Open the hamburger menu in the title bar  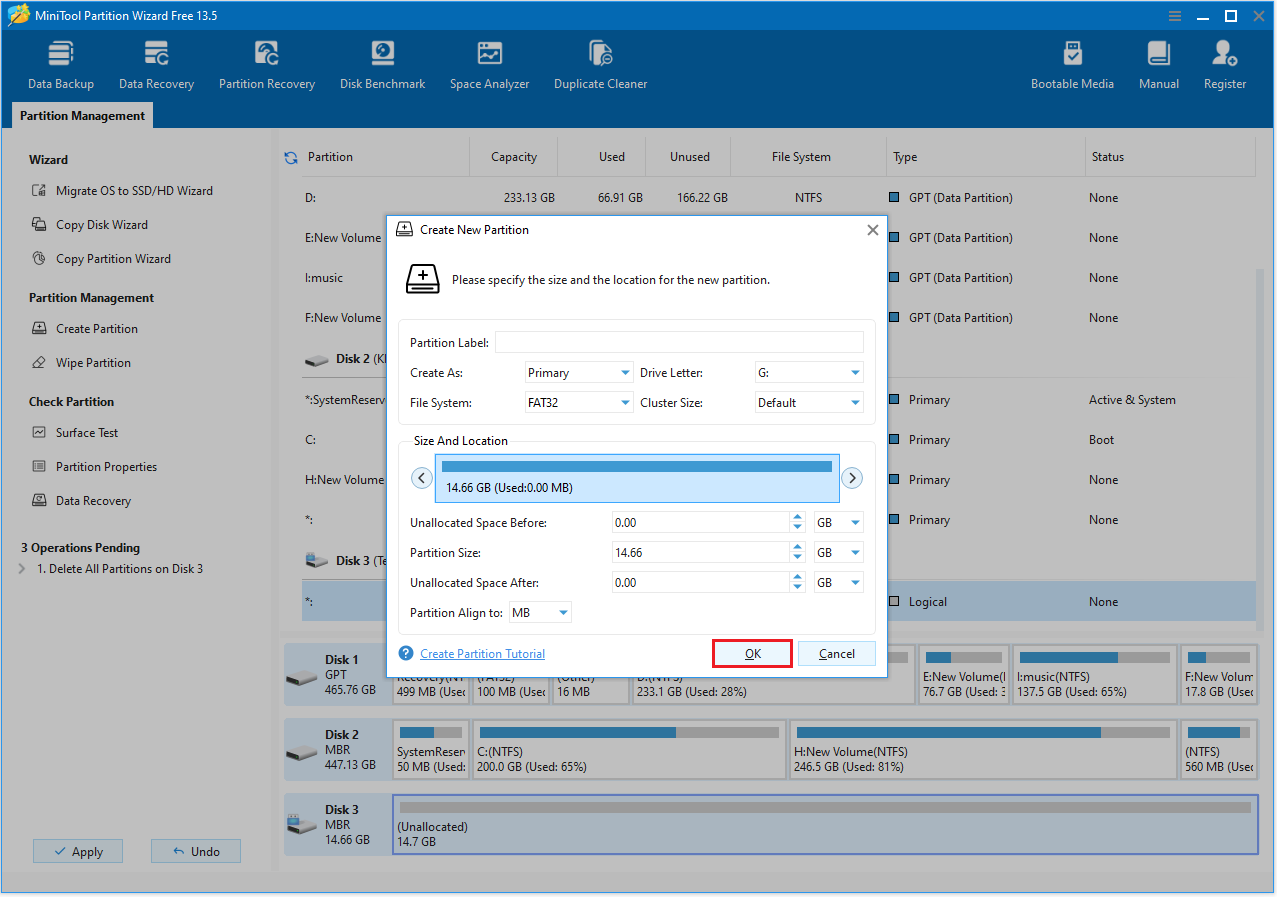1173,15
